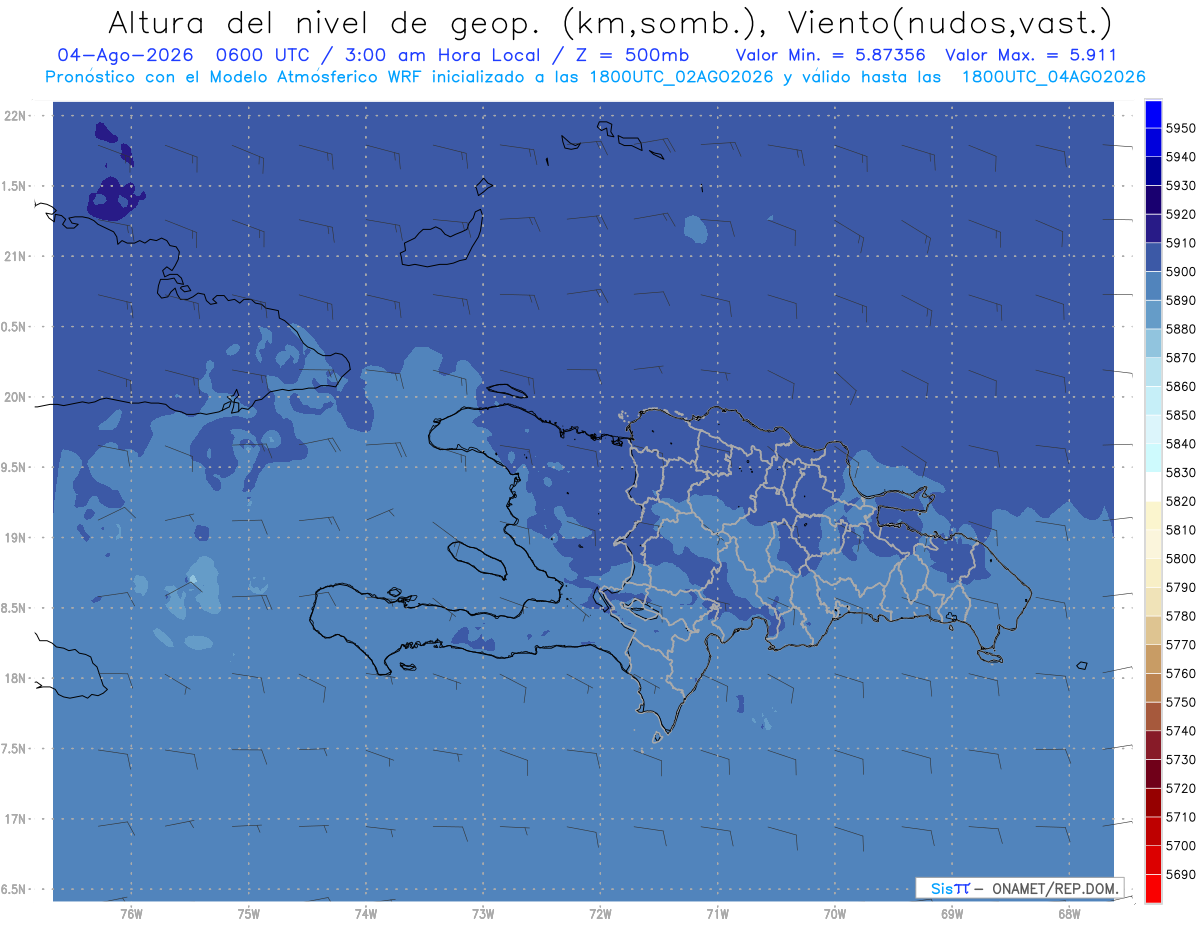Click the legend band between 5890 and 5900

click(1153, 286)
